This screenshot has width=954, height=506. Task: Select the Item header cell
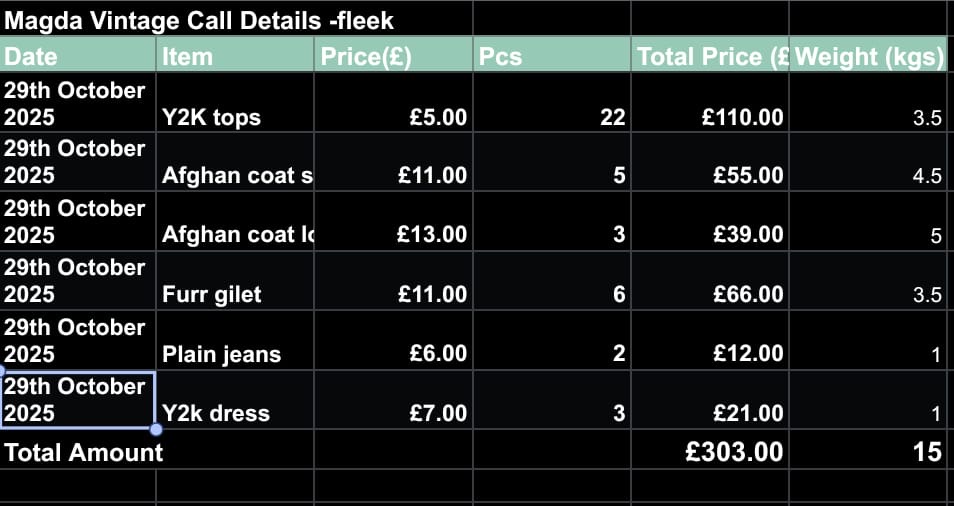(x=235, y=56)
